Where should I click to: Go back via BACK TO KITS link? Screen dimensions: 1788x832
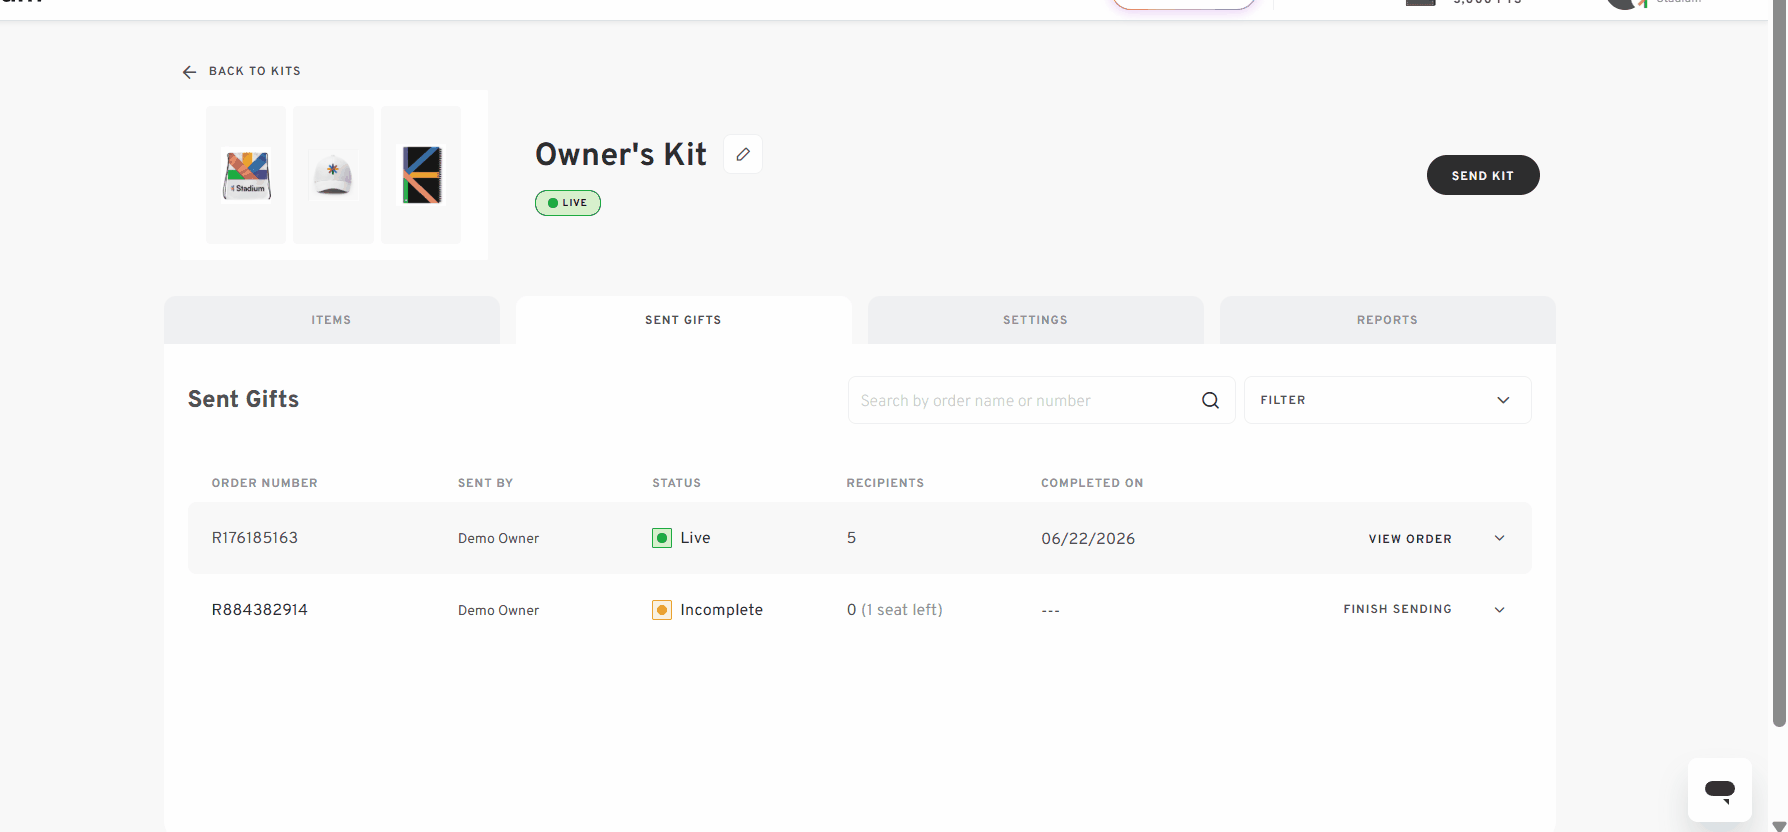tap(254, 71)
